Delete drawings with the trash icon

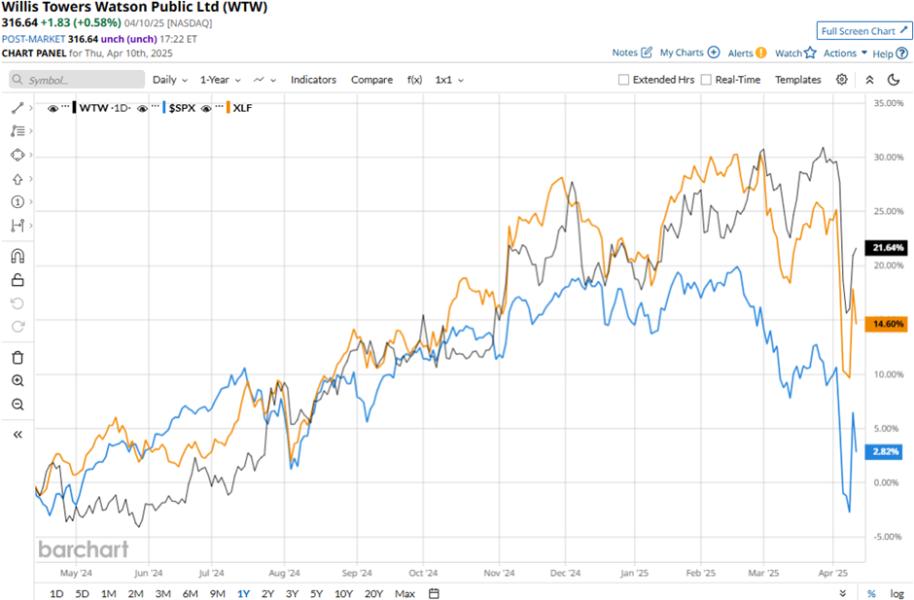[x=17, y=357]
